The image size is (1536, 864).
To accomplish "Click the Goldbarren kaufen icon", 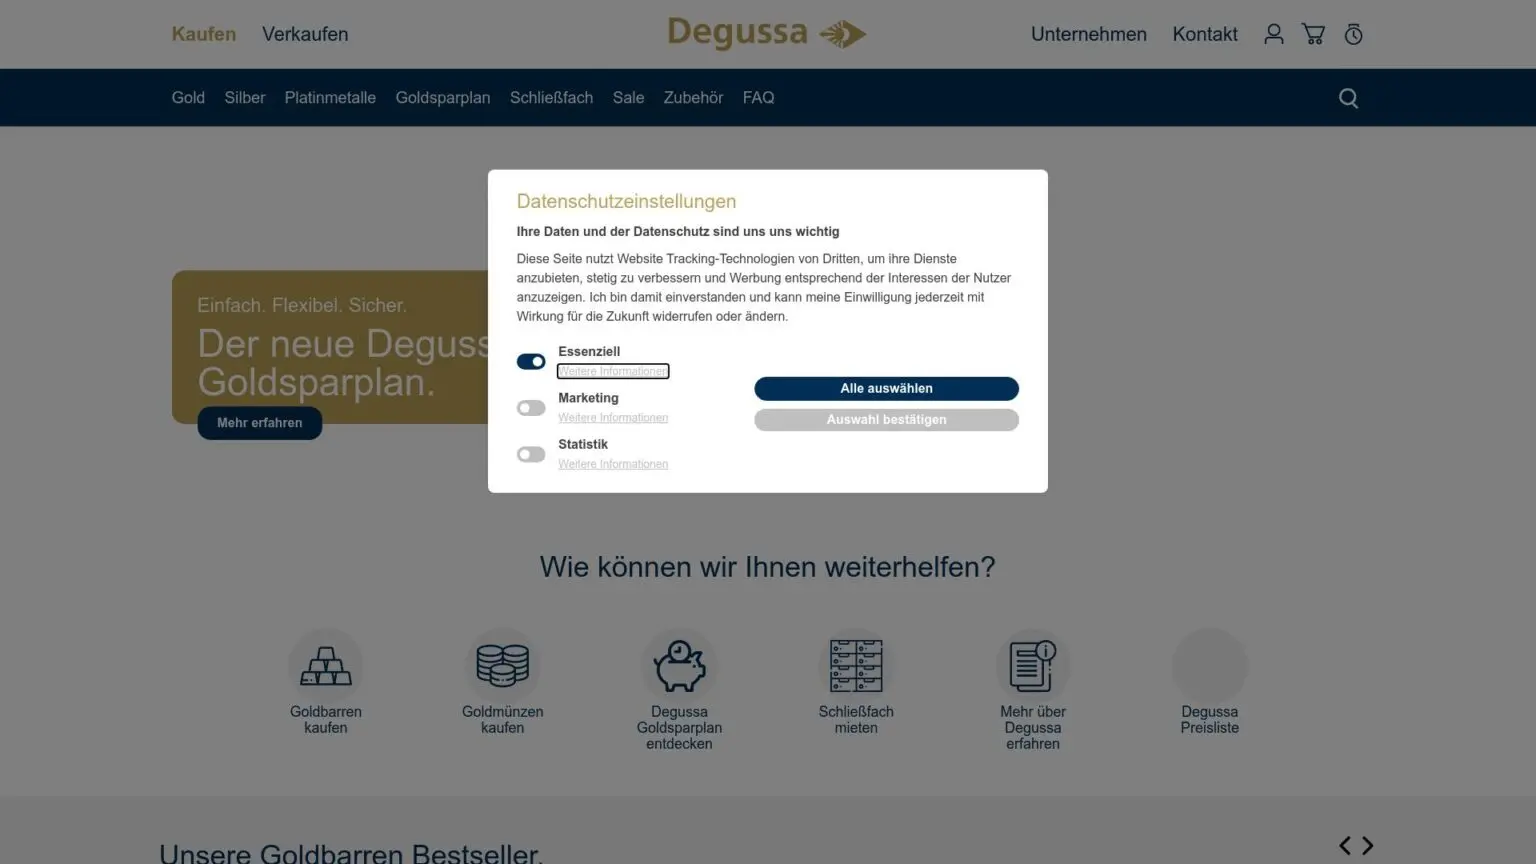I will pos(325,665).
